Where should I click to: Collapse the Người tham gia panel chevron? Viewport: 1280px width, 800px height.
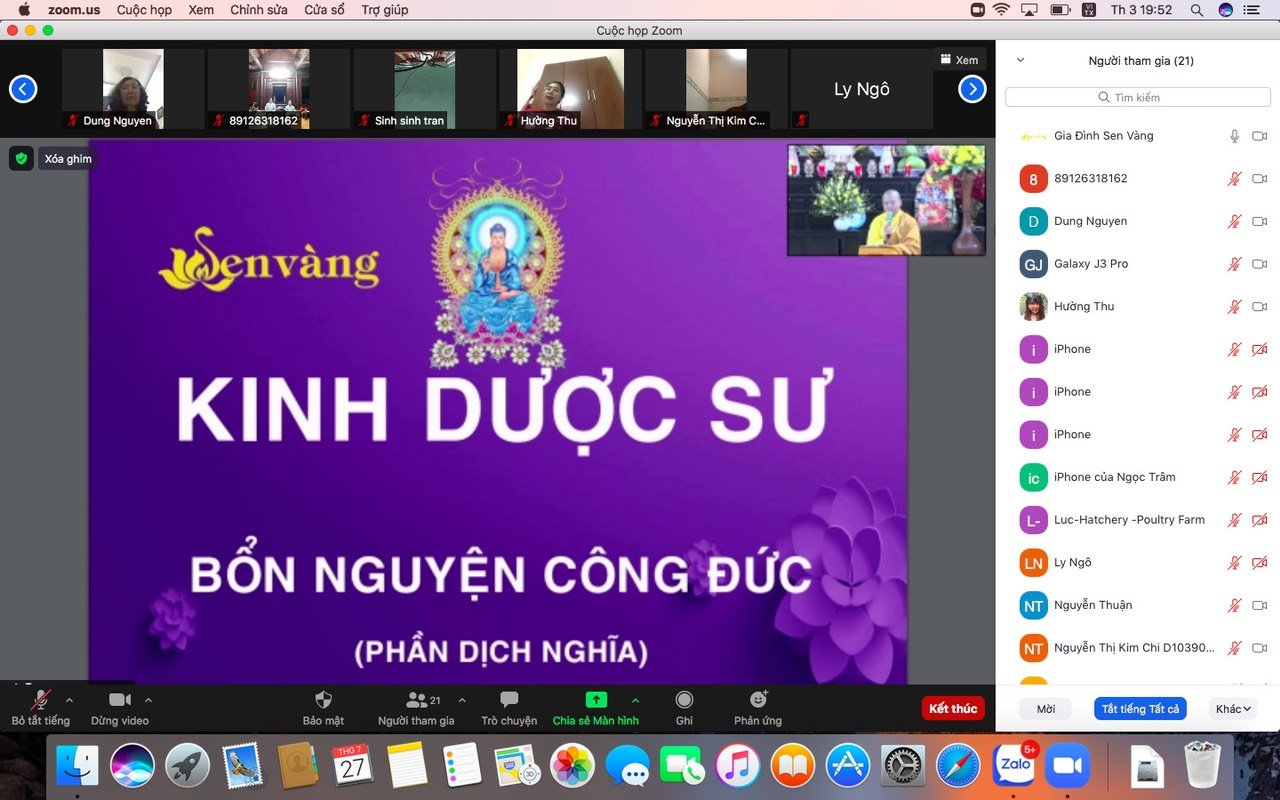click(x=1020, y=61)
